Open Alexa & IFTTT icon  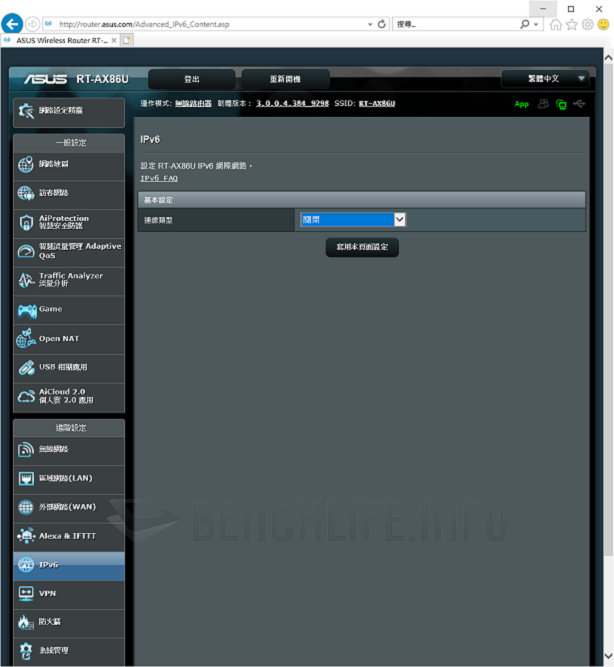(26, 536)
